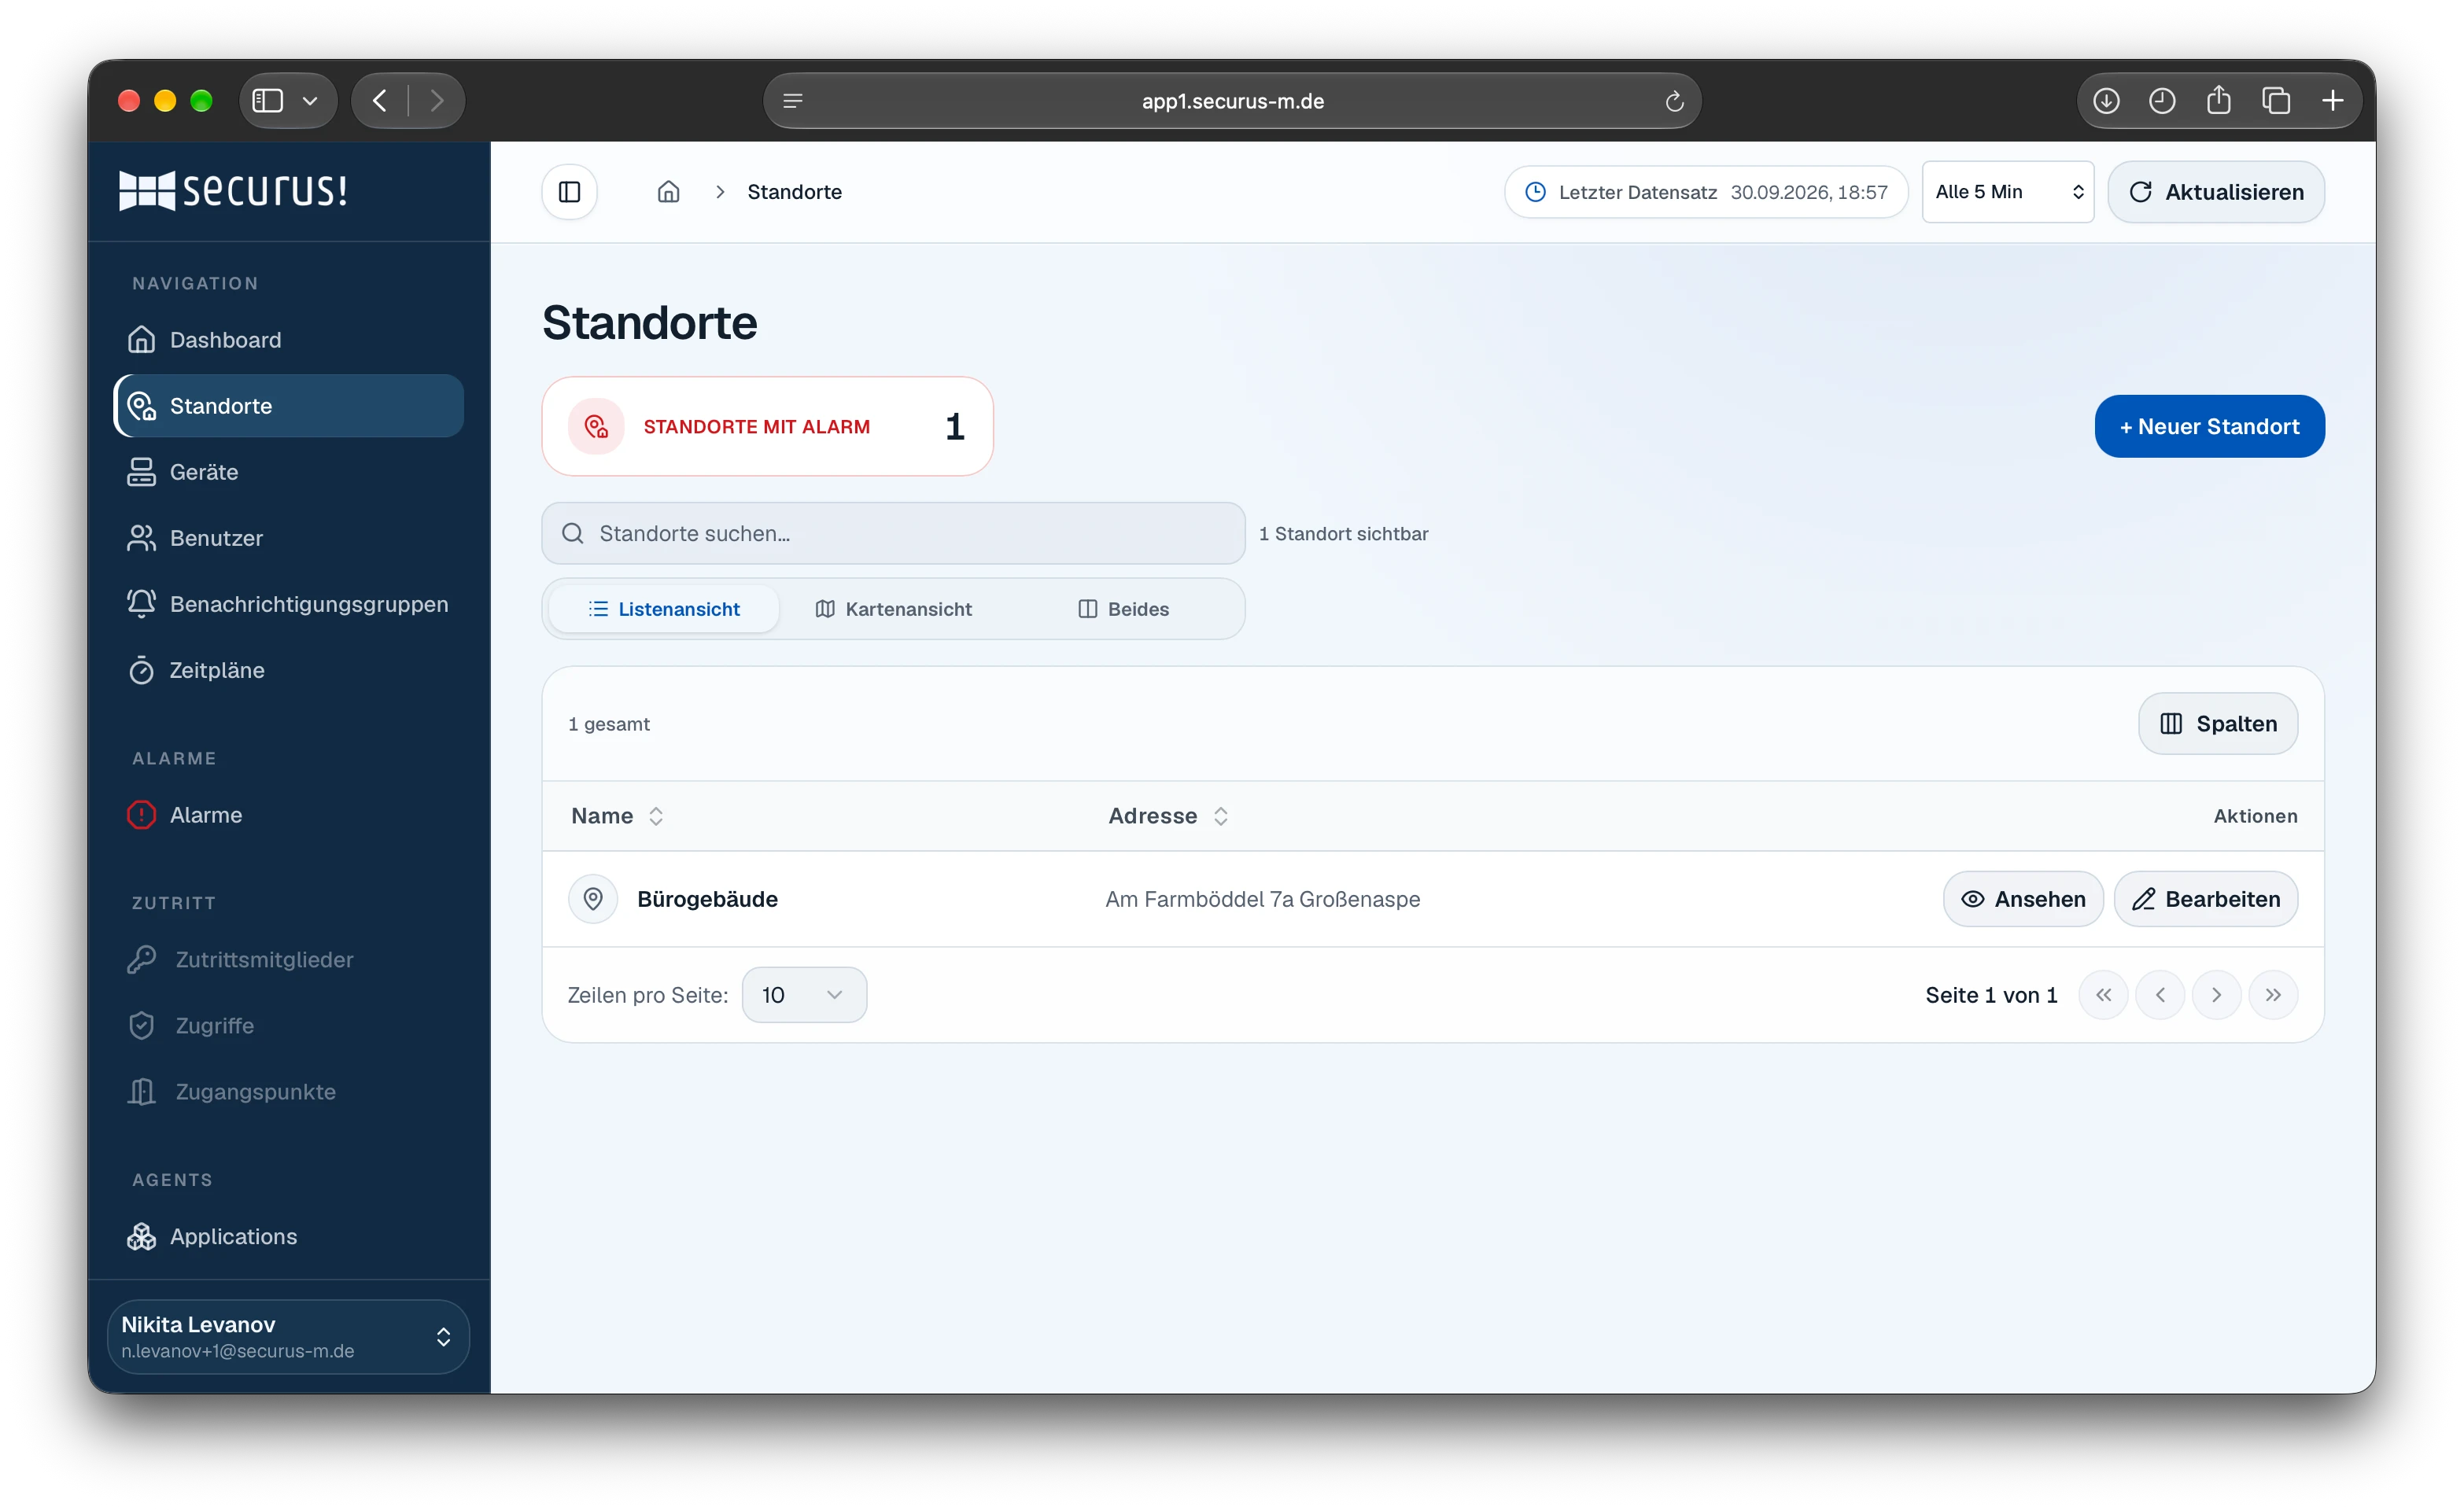Image resolution: width=2464 pixels, height=1510 pixels.
Task: Click the Bürogebäude location pin icon
Action: coord(593,899)
